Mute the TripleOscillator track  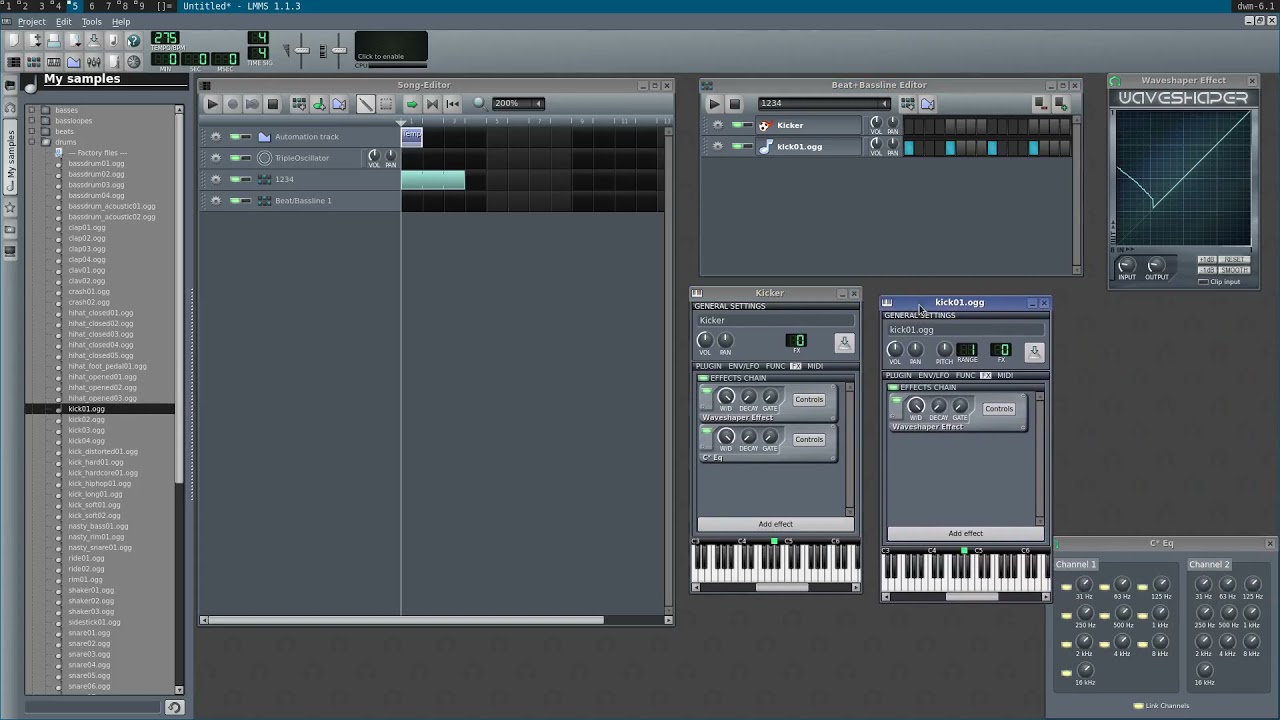point(235,158)
